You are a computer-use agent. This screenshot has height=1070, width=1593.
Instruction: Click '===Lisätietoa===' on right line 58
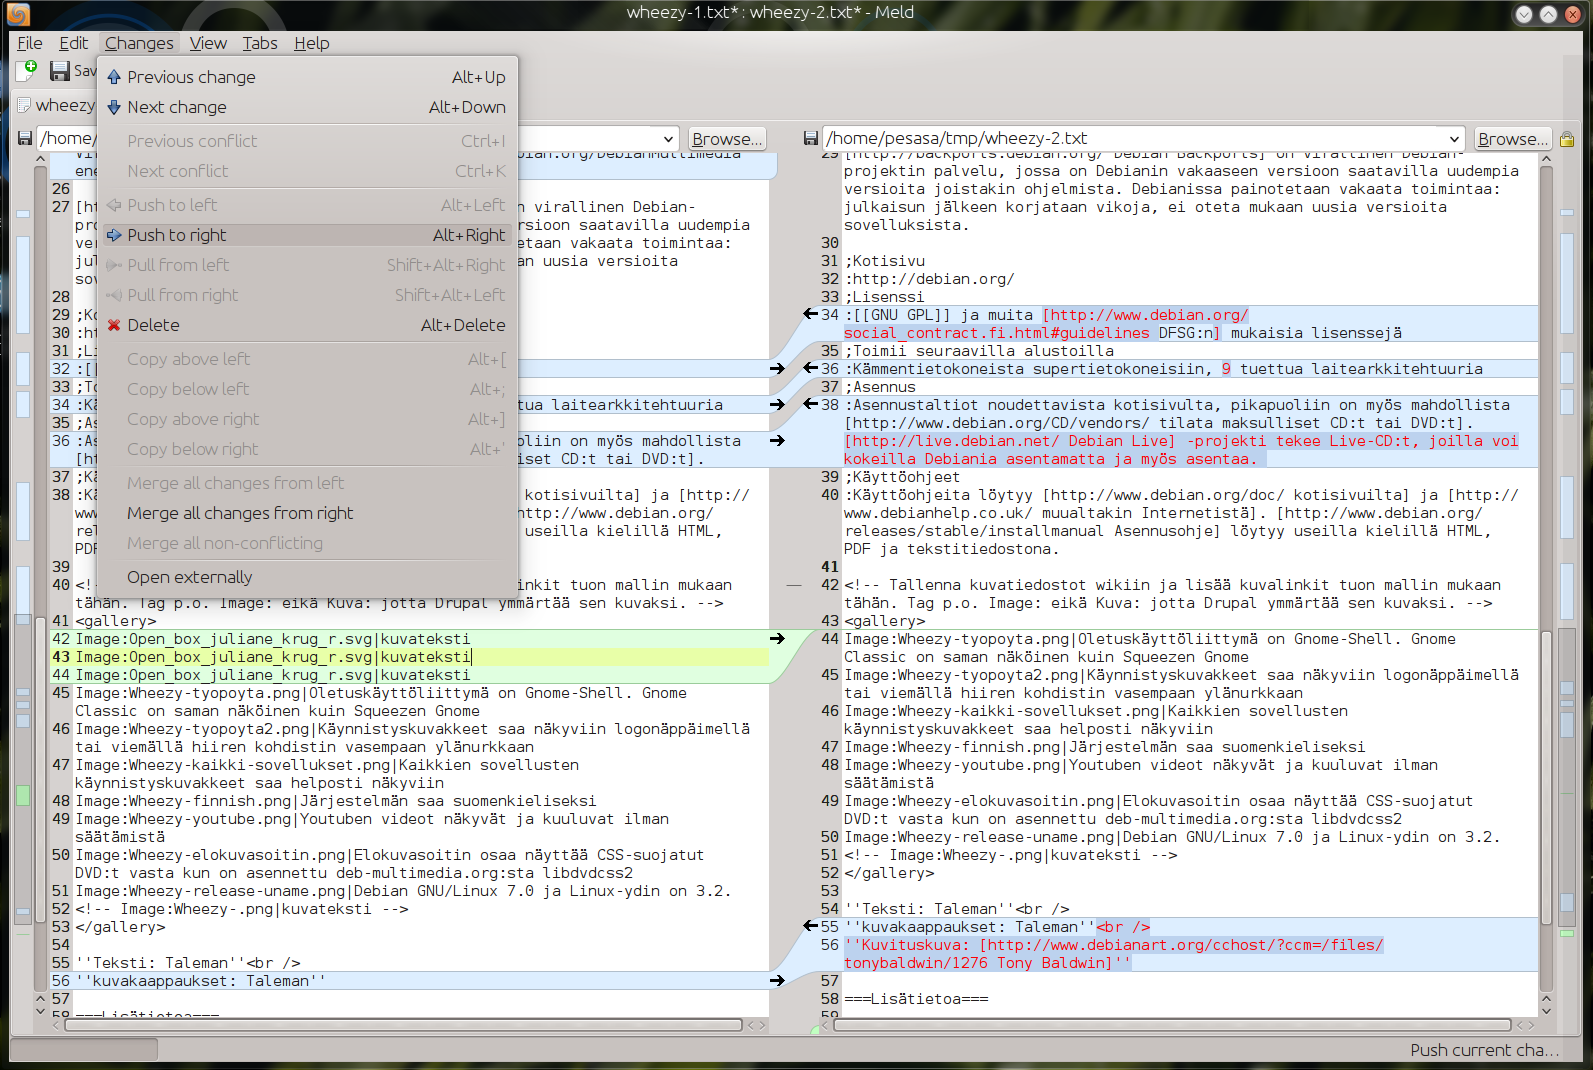(916, 998)
